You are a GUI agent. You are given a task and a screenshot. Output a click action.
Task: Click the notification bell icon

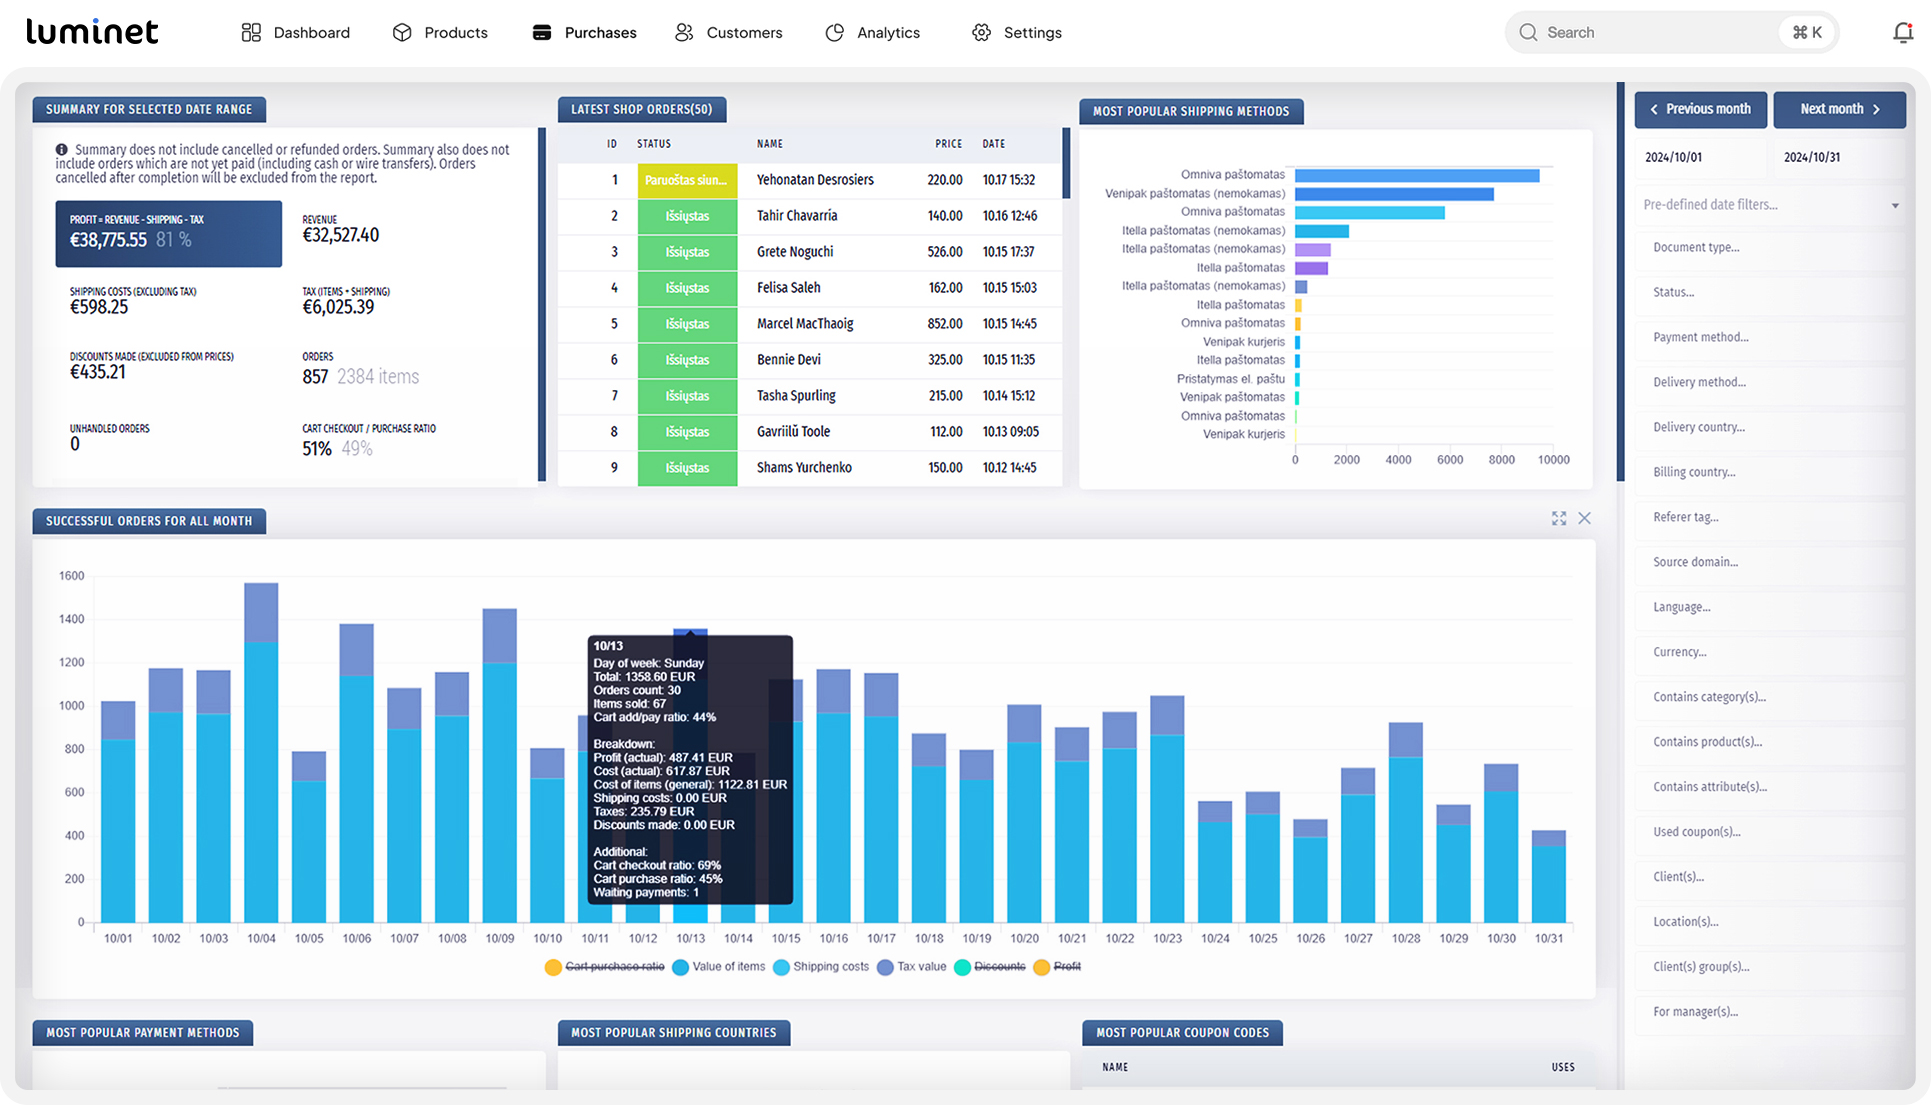(1902, 33)
